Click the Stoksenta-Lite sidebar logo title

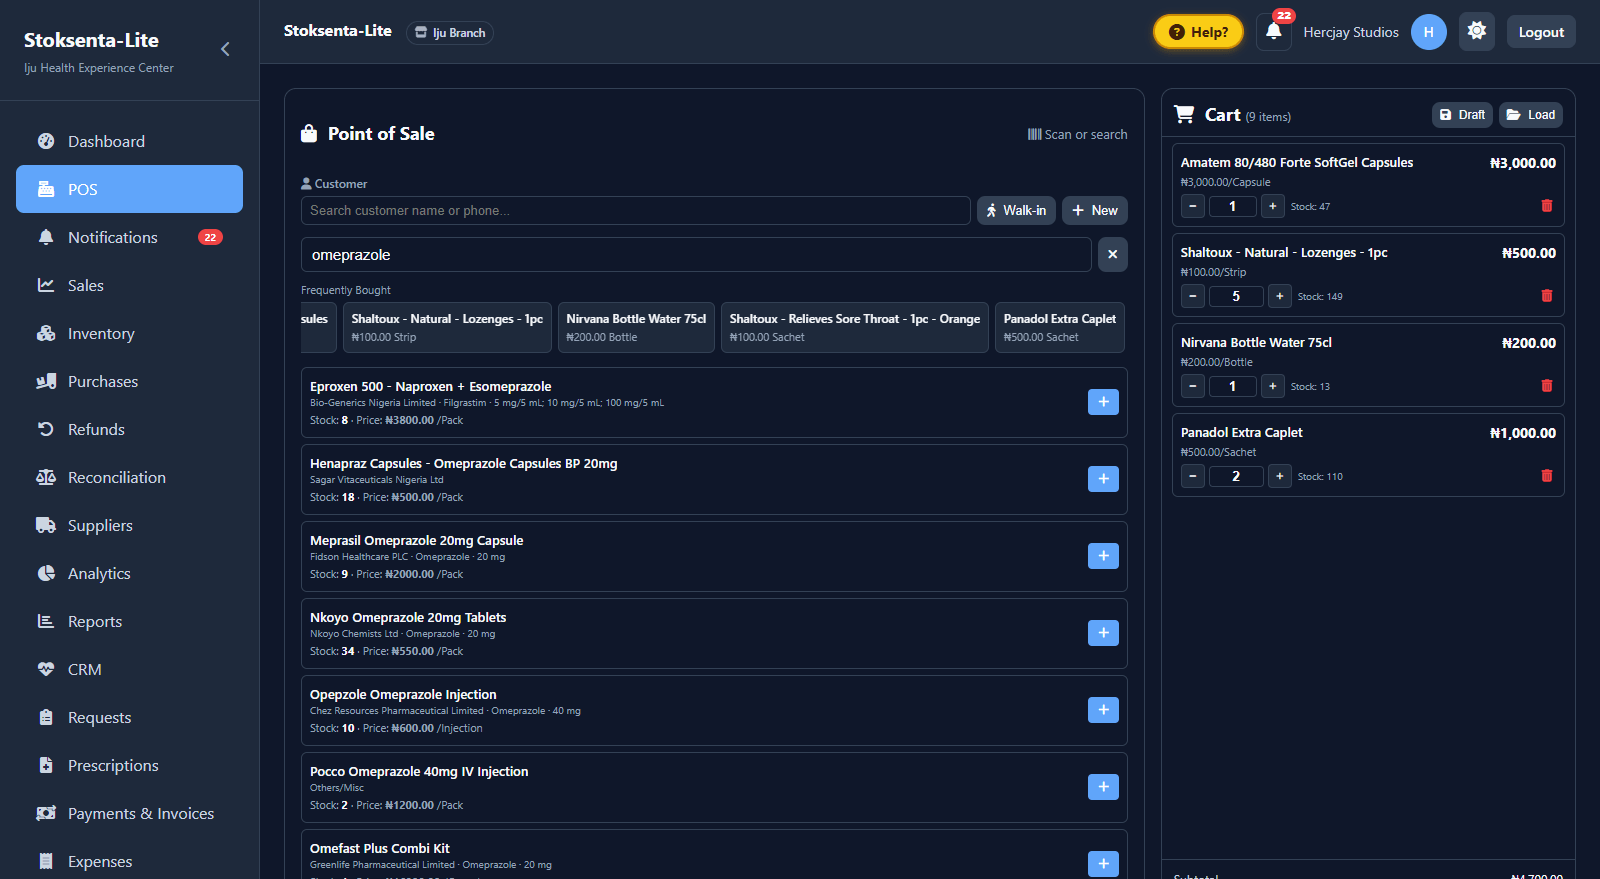point(91,40)
